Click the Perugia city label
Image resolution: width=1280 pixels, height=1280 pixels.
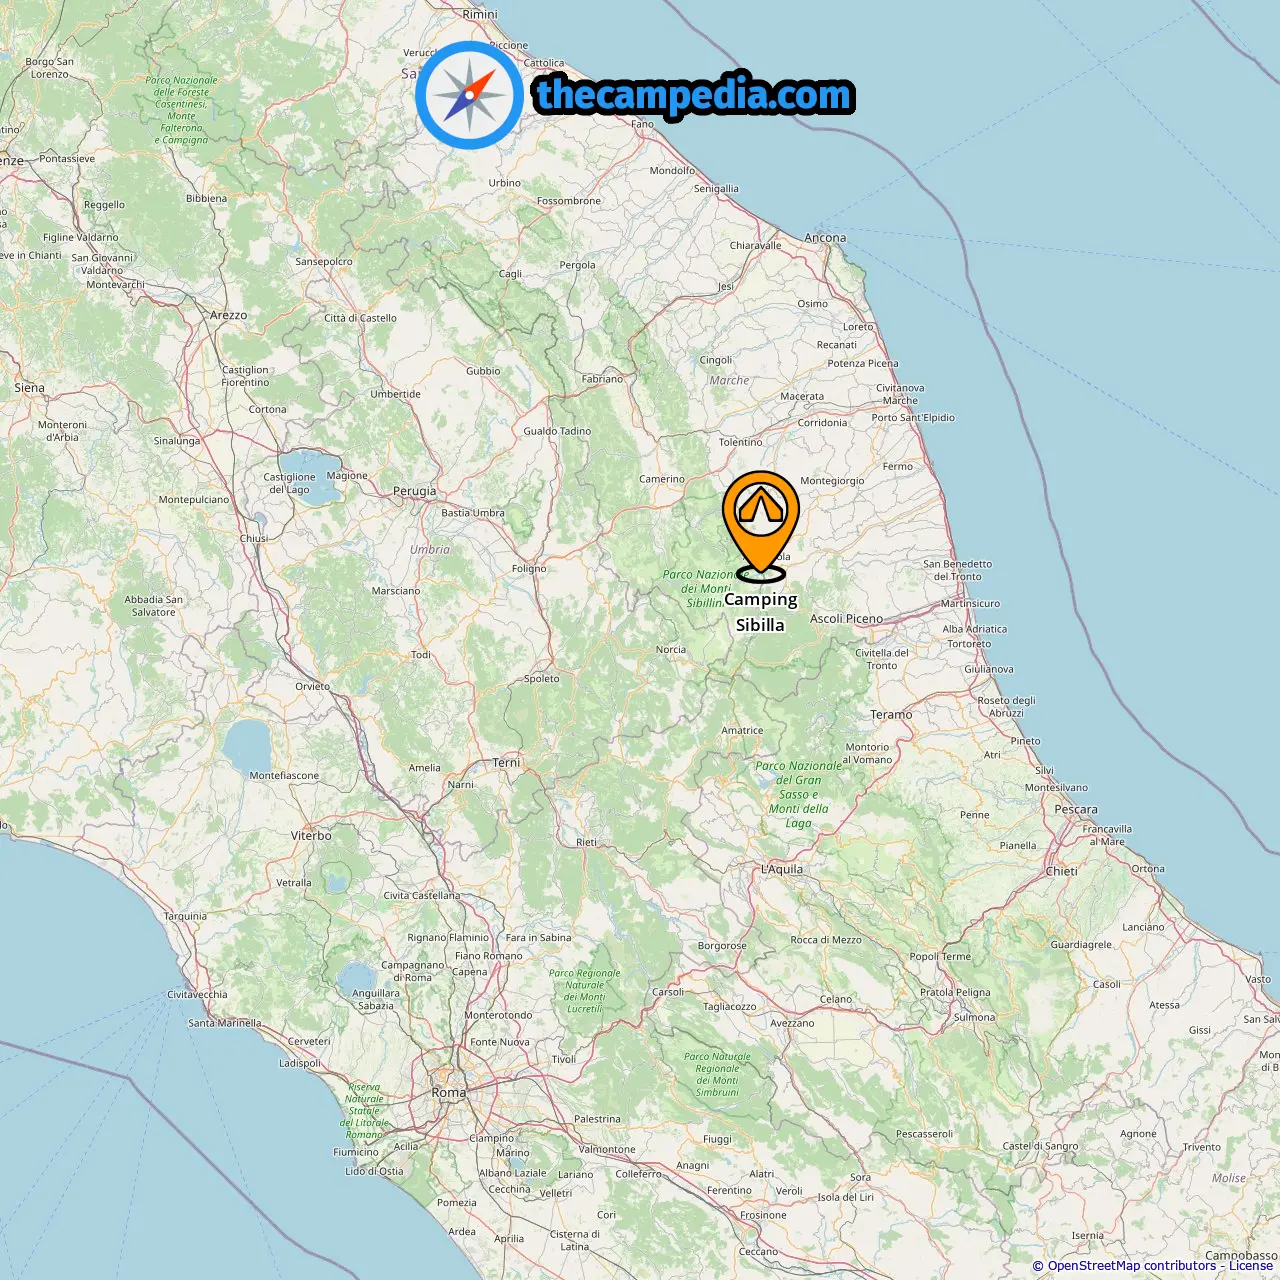pyautogui.click(x=415, y=491)
